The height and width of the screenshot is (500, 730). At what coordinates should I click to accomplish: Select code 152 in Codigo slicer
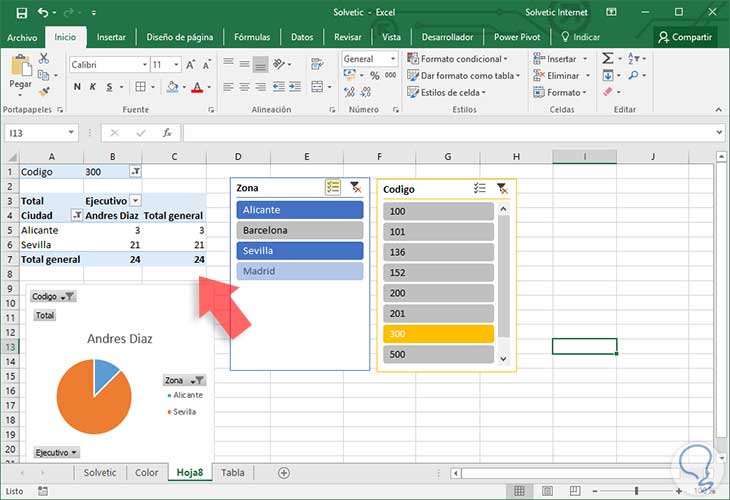click(x=438, y=274)
